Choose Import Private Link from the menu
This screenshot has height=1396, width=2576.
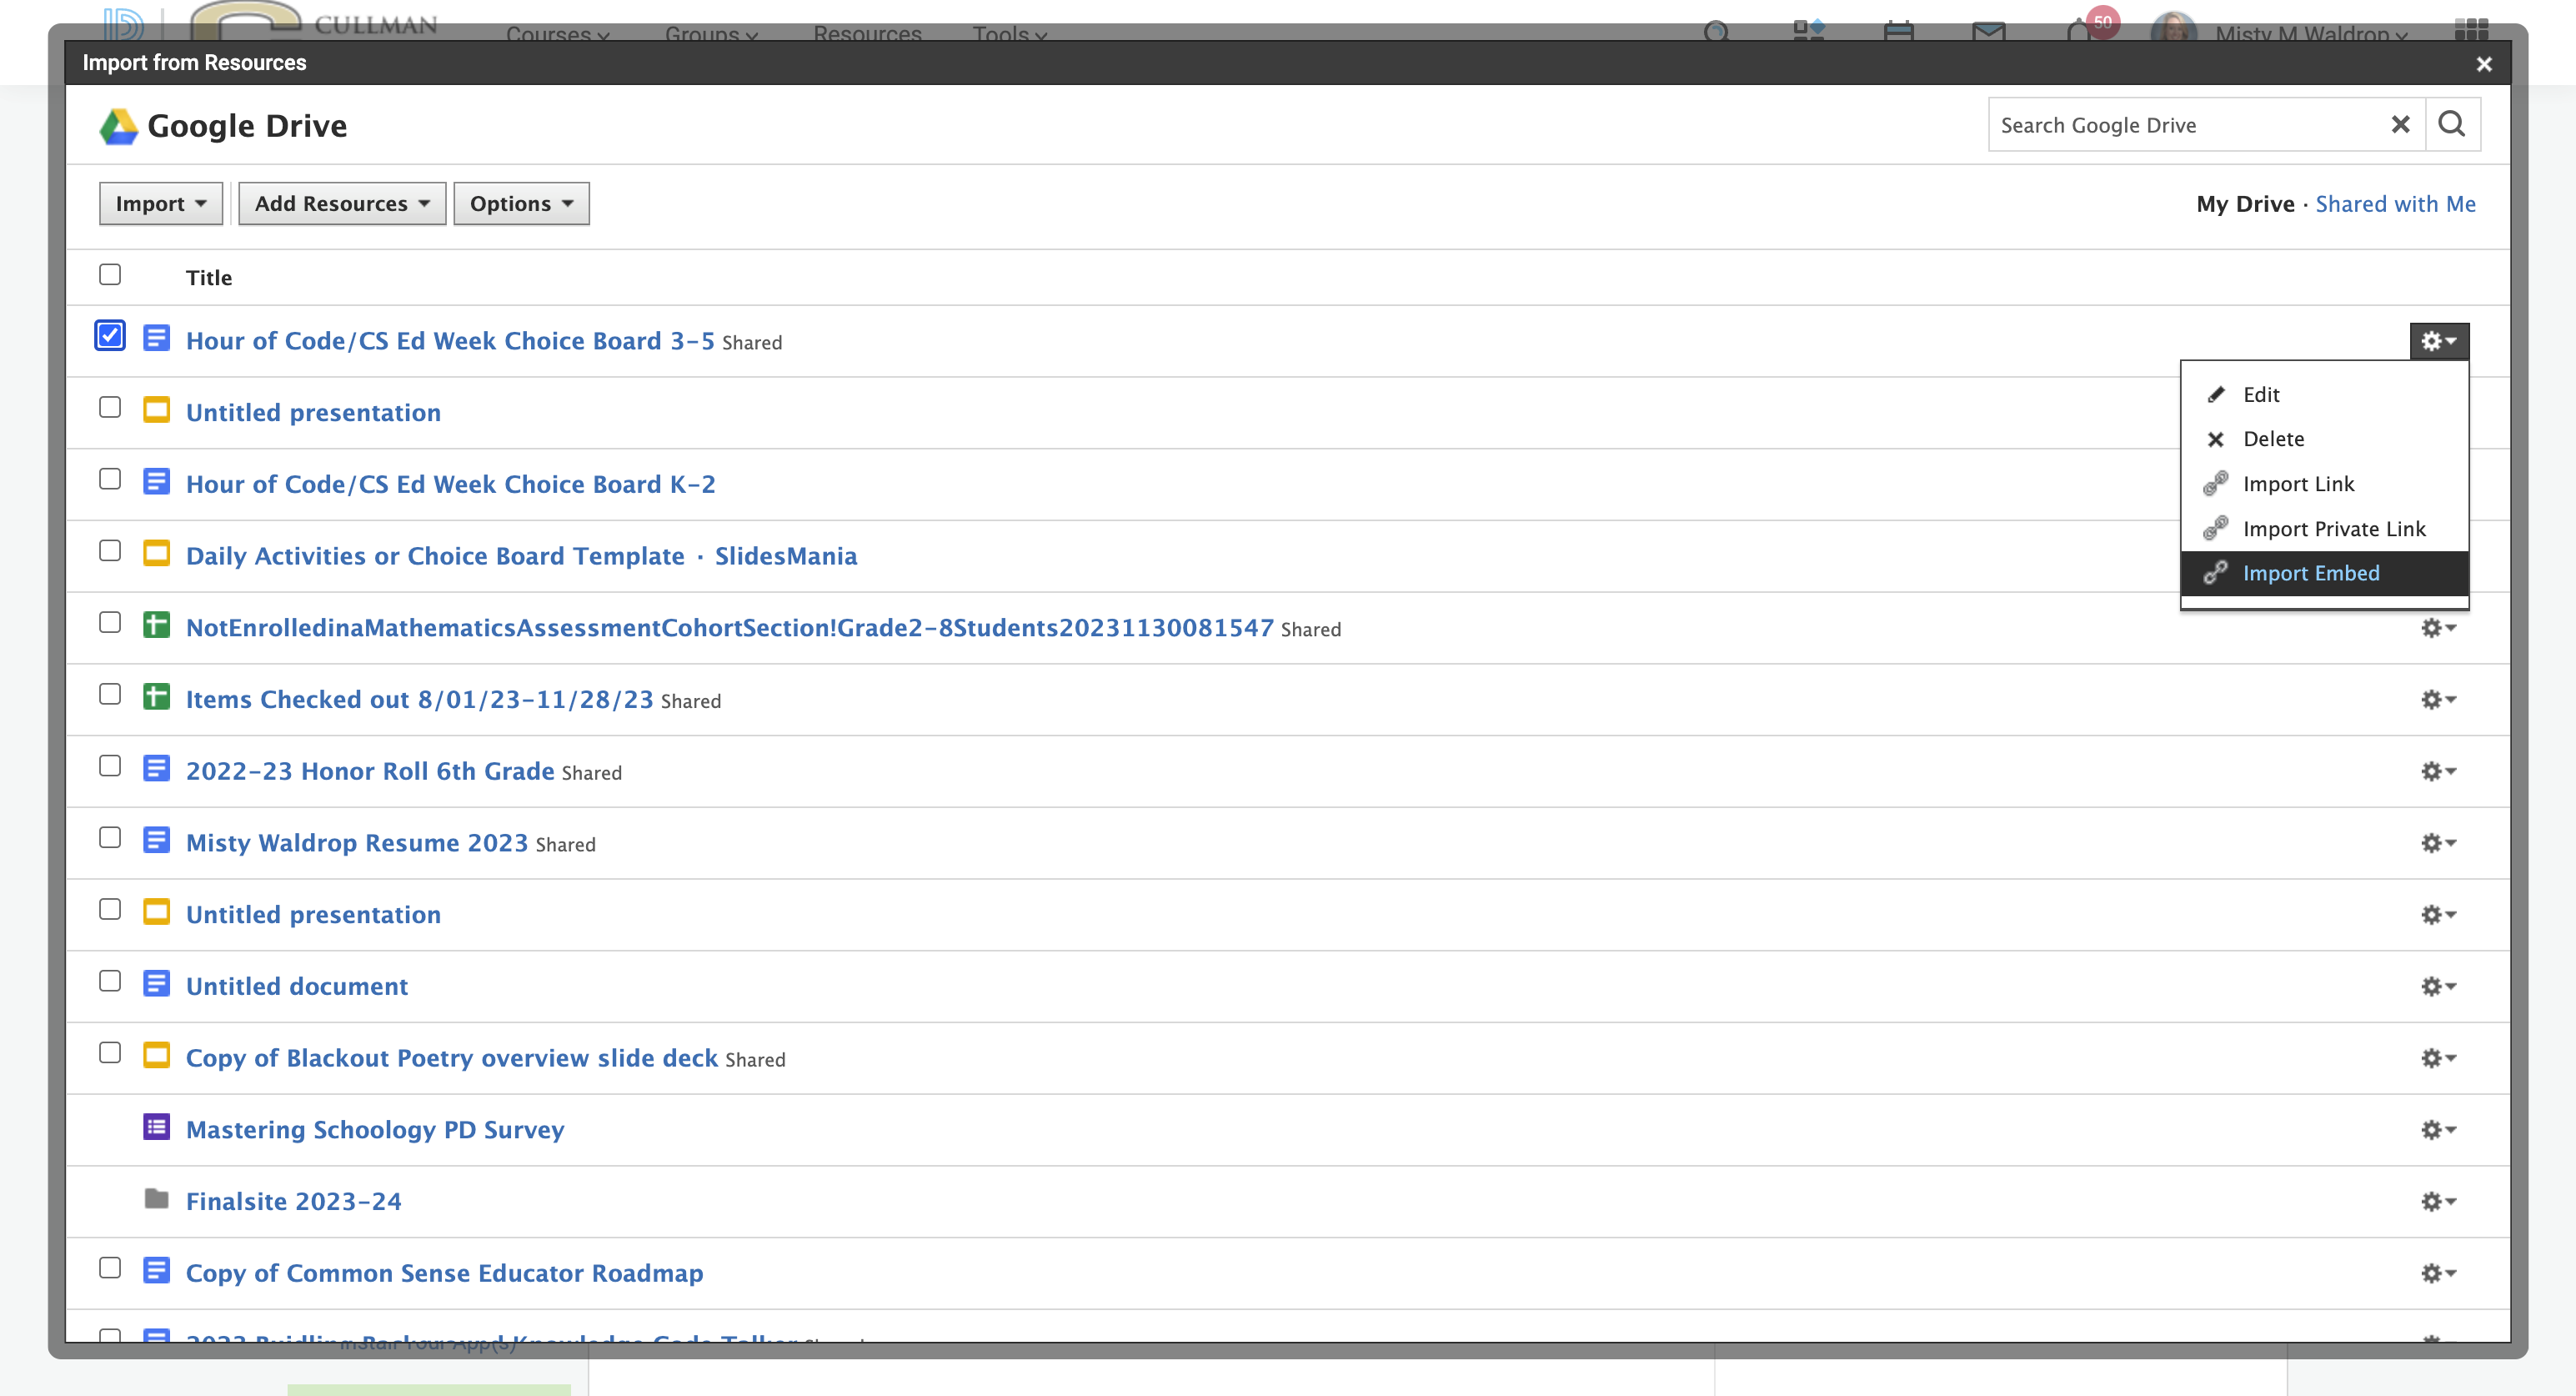pyautogui.click(x=2324, y=529)
